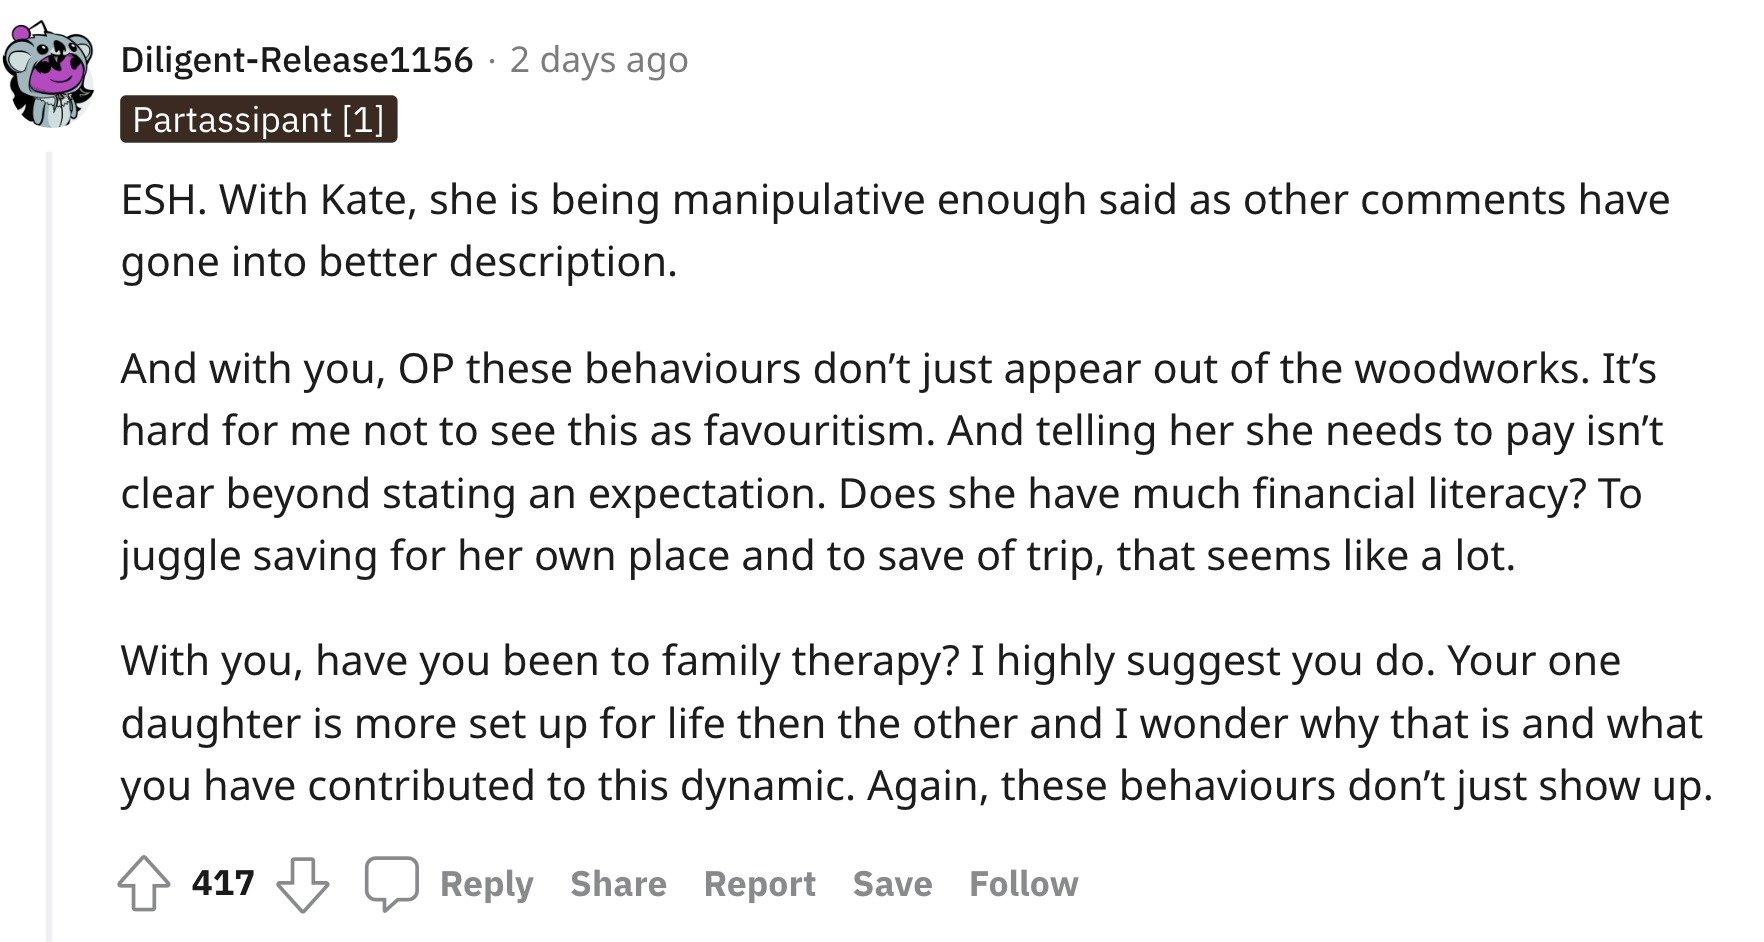1764x942 pixels.
Task: Save the comment
Action: click(892, 884)
